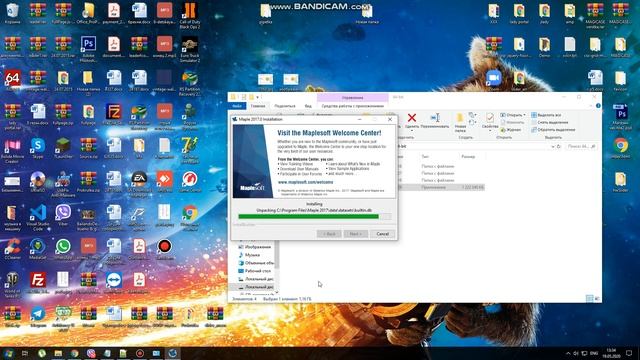Open Zoom desktop shortcut

[493, 80]
